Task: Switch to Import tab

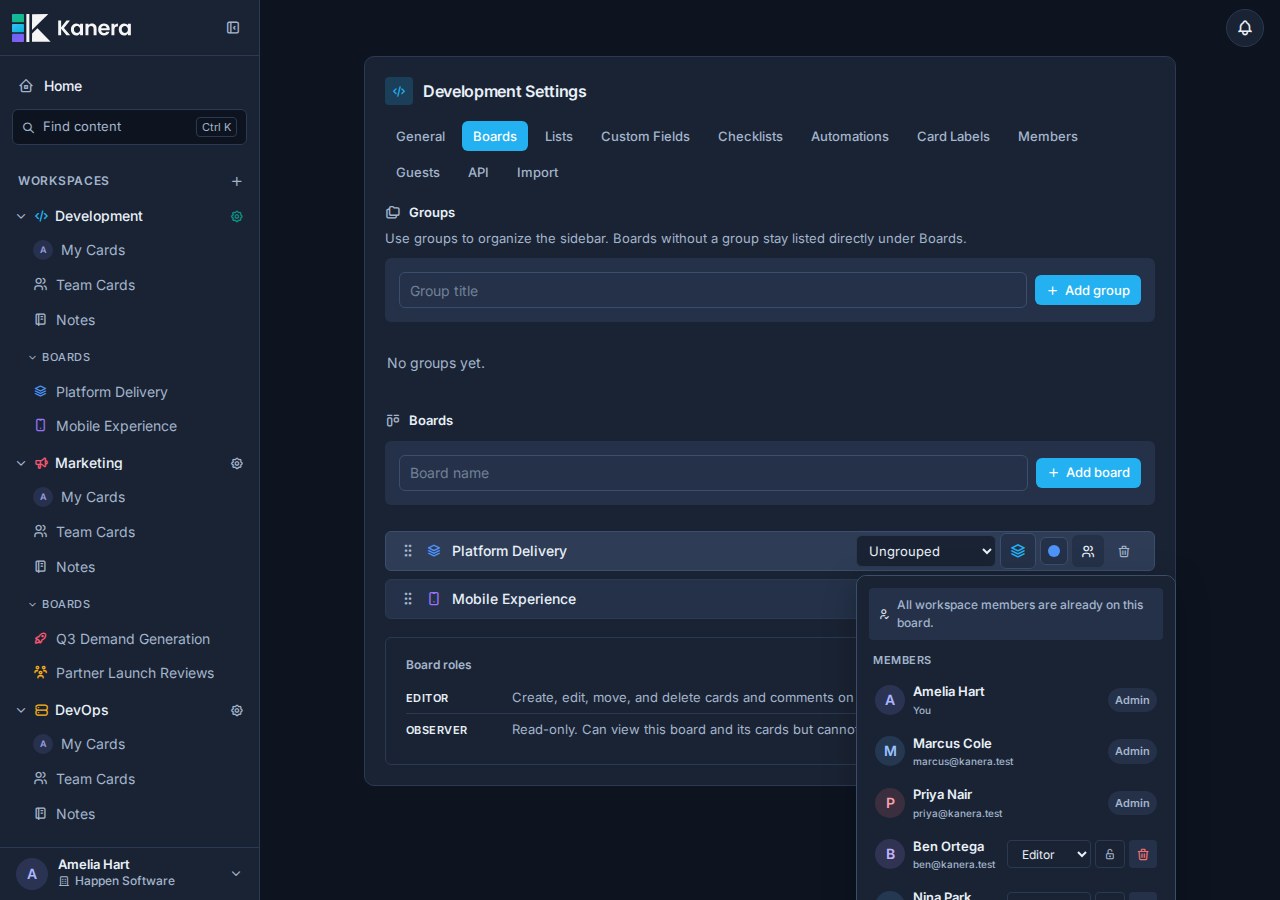Action: click(538, 172)
